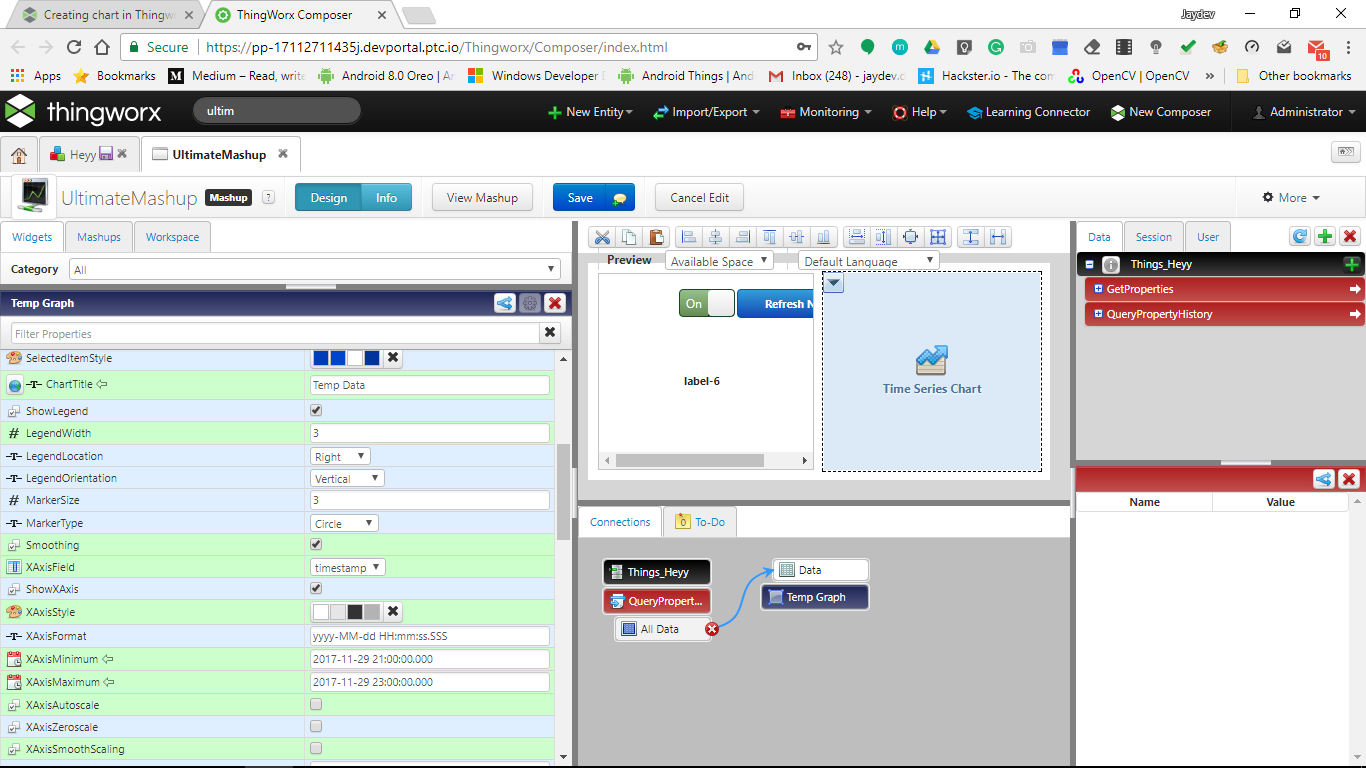Open GetProperties with its arrow icon

coord(1352,289)
